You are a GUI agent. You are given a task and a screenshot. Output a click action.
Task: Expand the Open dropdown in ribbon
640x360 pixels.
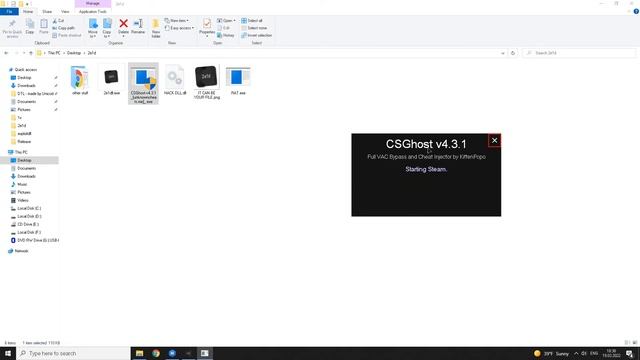click(x=226, y=20)
